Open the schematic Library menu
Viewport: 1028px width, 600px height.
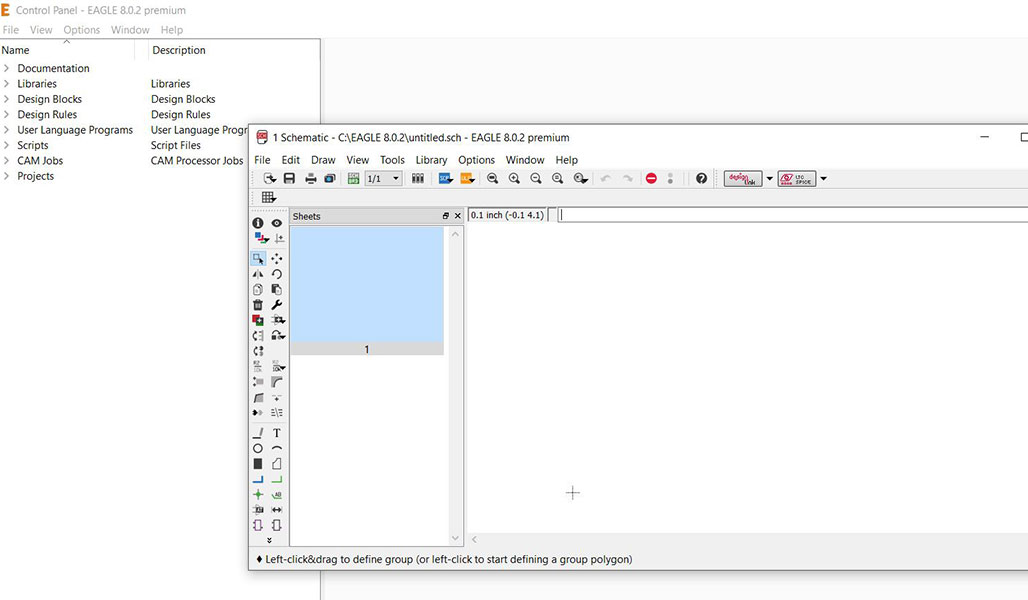click(431, 160)
